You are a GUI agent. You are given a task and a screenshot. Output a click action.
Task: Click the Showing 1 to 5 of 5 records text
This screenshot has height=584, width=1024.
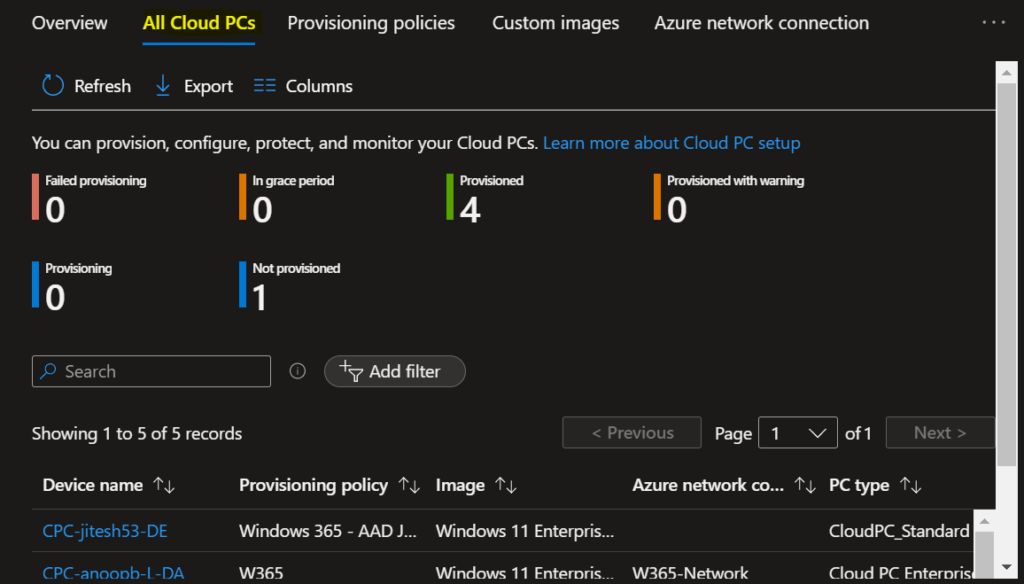[137, 433]
